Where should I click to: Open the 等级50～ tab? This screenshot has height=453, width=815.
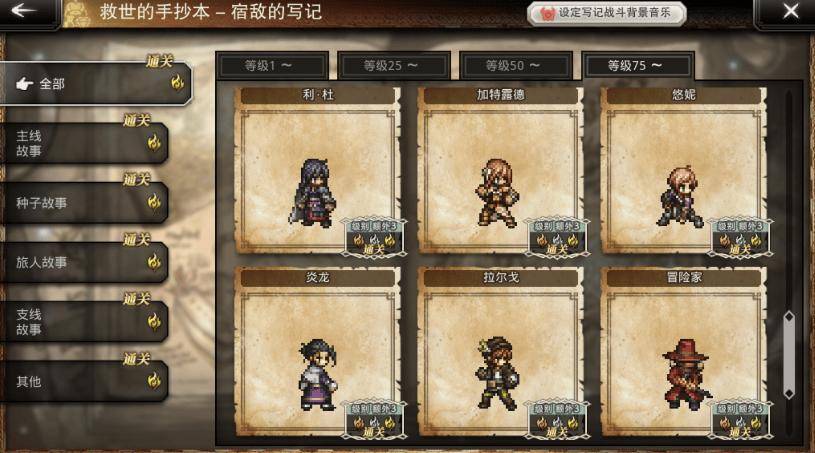516,66
